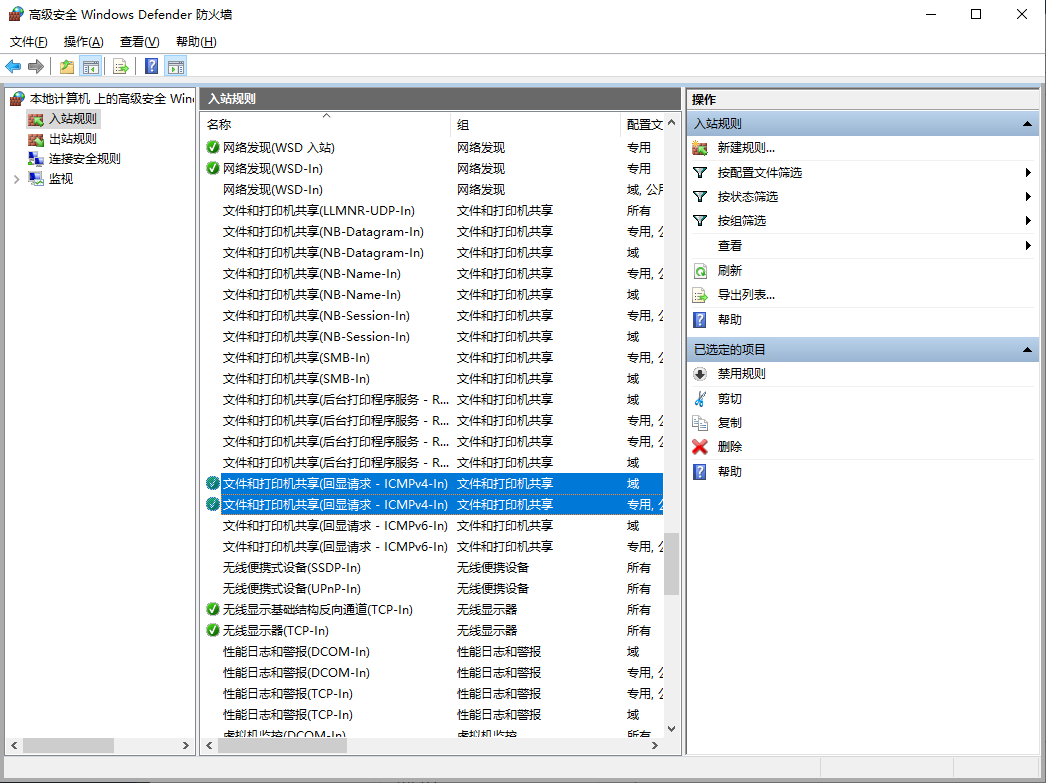Open 查看 submenu arrow in actions

point(1028,245)
